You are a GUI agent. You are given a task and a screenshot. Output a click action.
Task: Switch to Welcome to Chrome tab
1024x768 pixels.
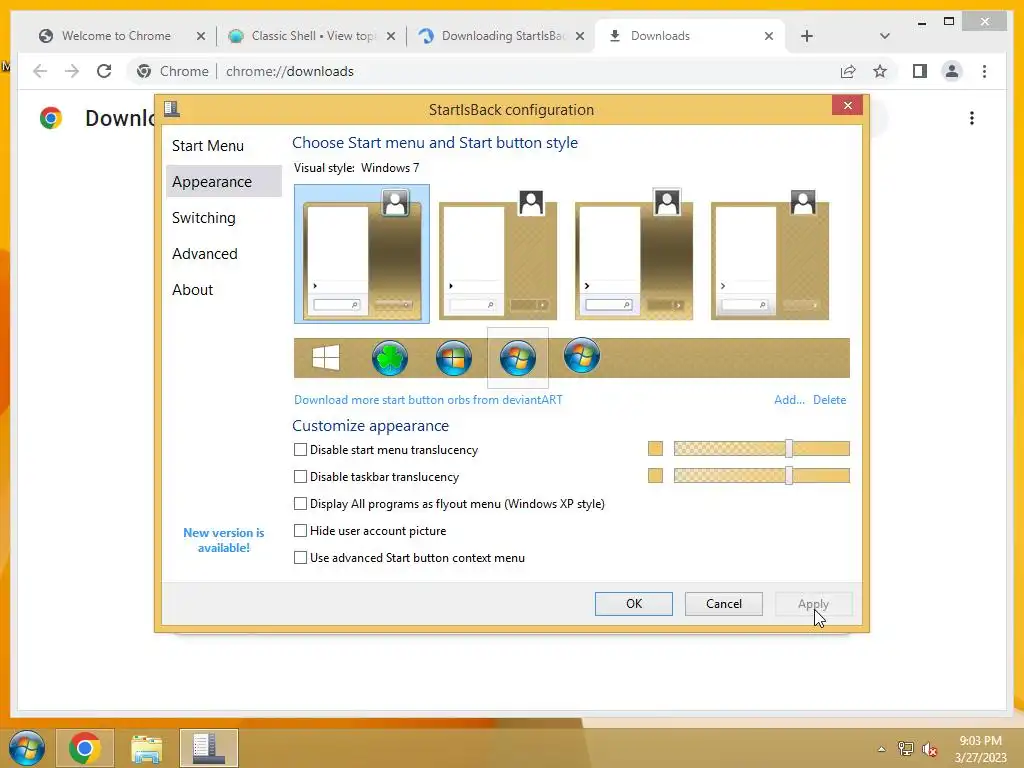(116, 36)
